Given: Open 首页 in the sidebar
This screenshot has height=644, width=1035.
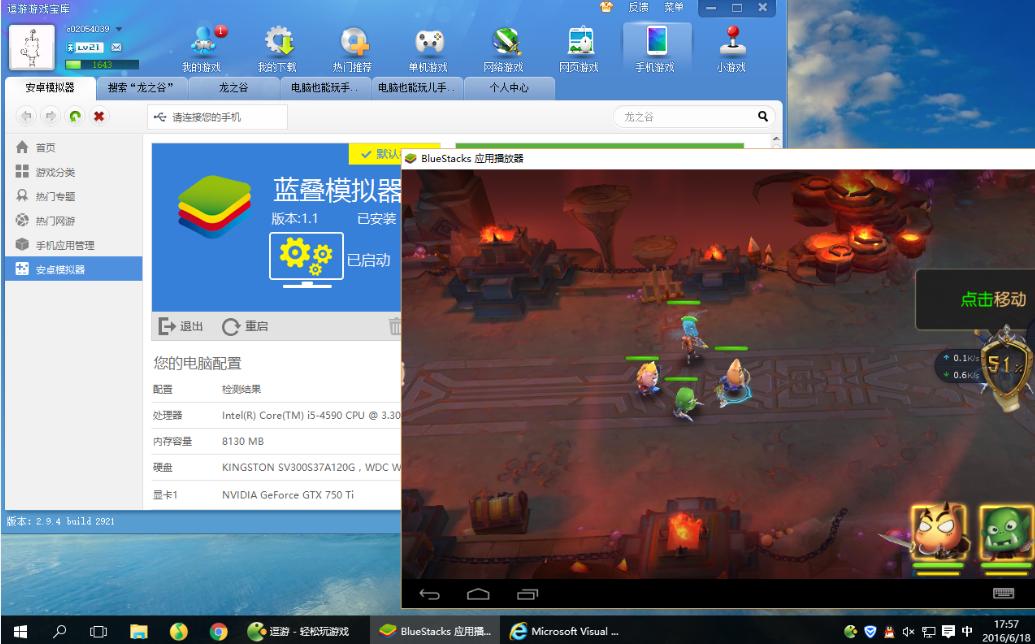Looking at the screenshot, I should coord(73,147).
